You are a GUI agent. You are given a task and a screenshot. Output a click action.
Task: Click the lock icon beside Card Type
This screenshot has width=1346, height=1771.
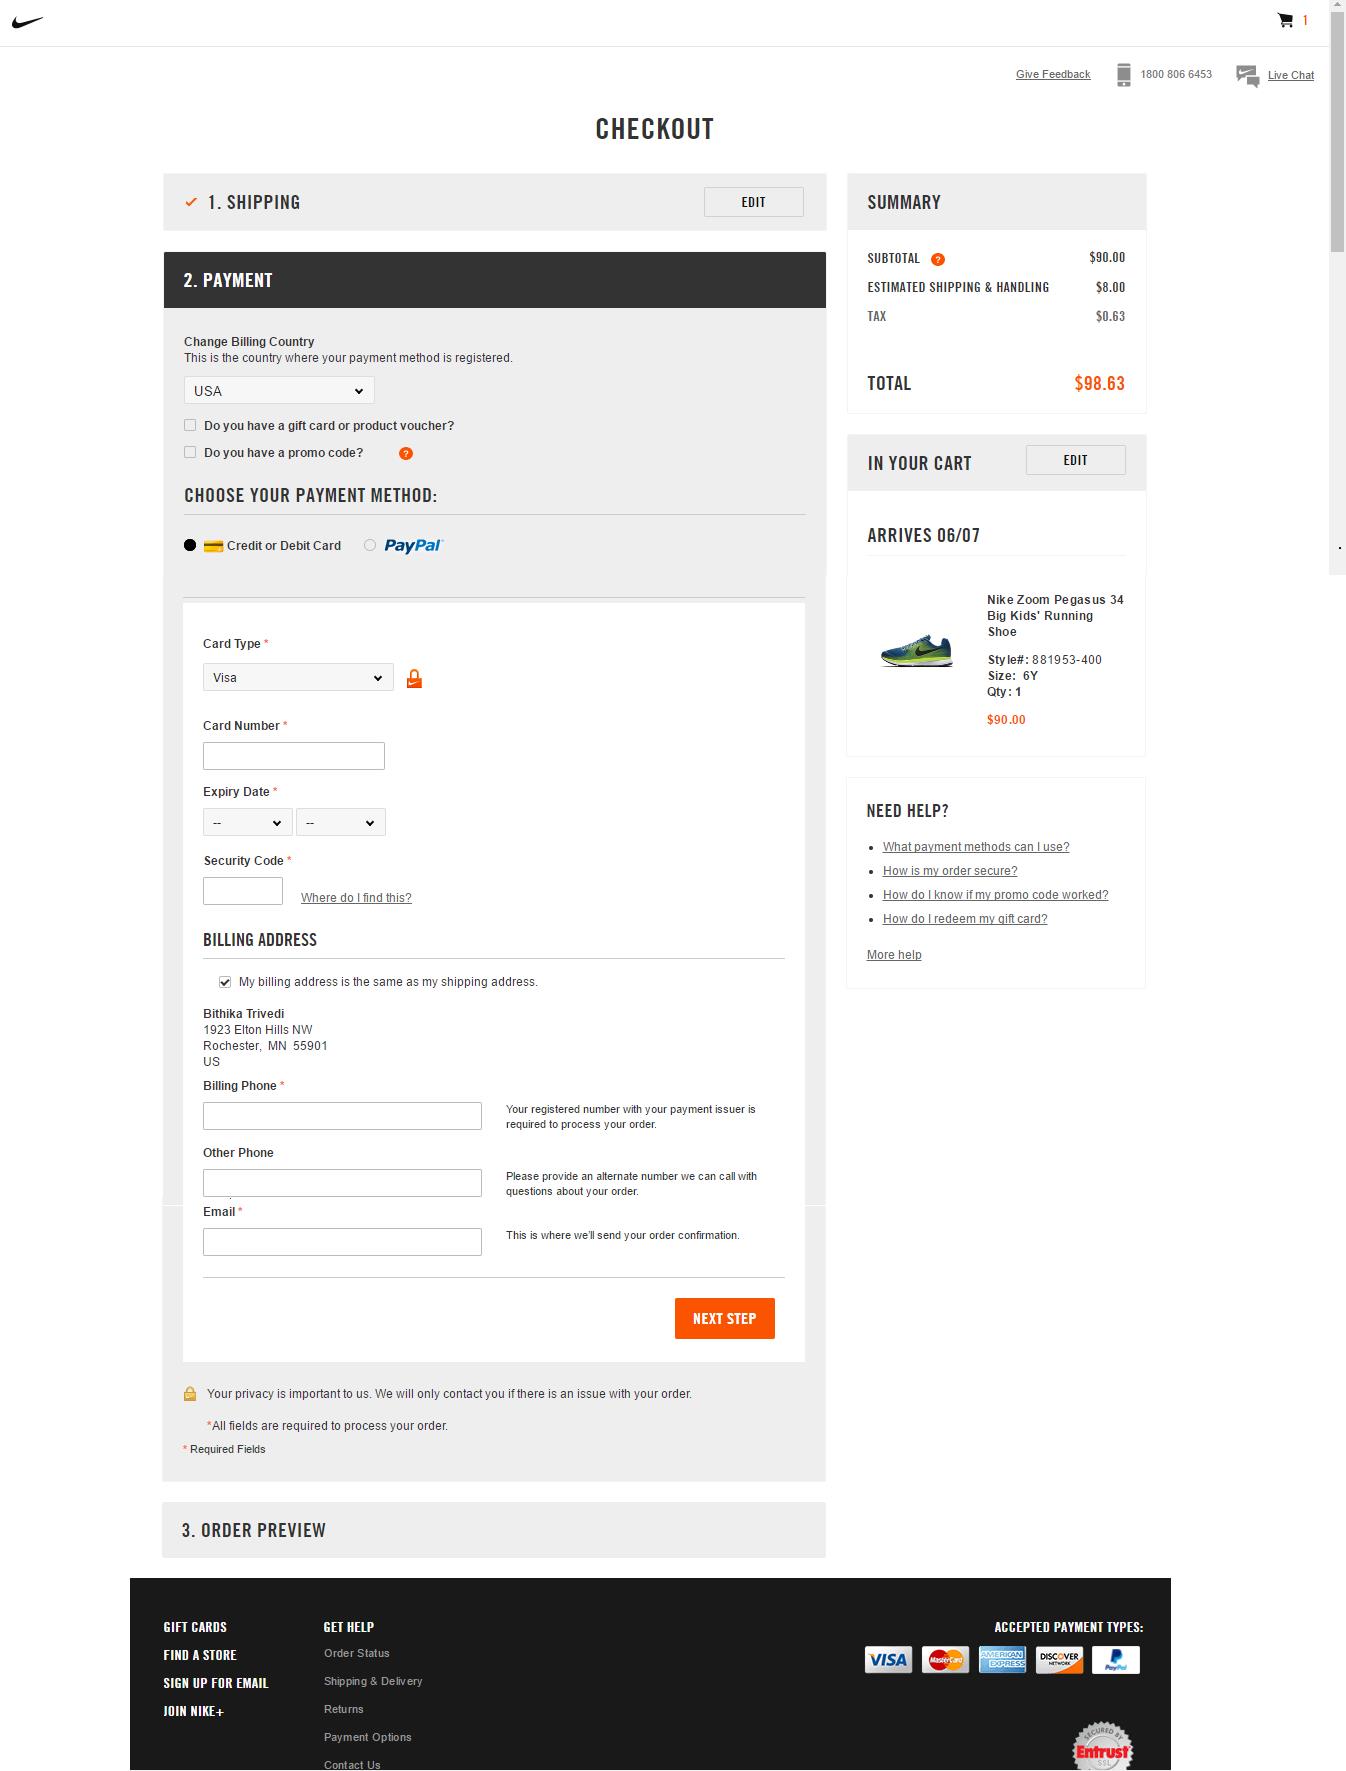click(x=415, y=677)
